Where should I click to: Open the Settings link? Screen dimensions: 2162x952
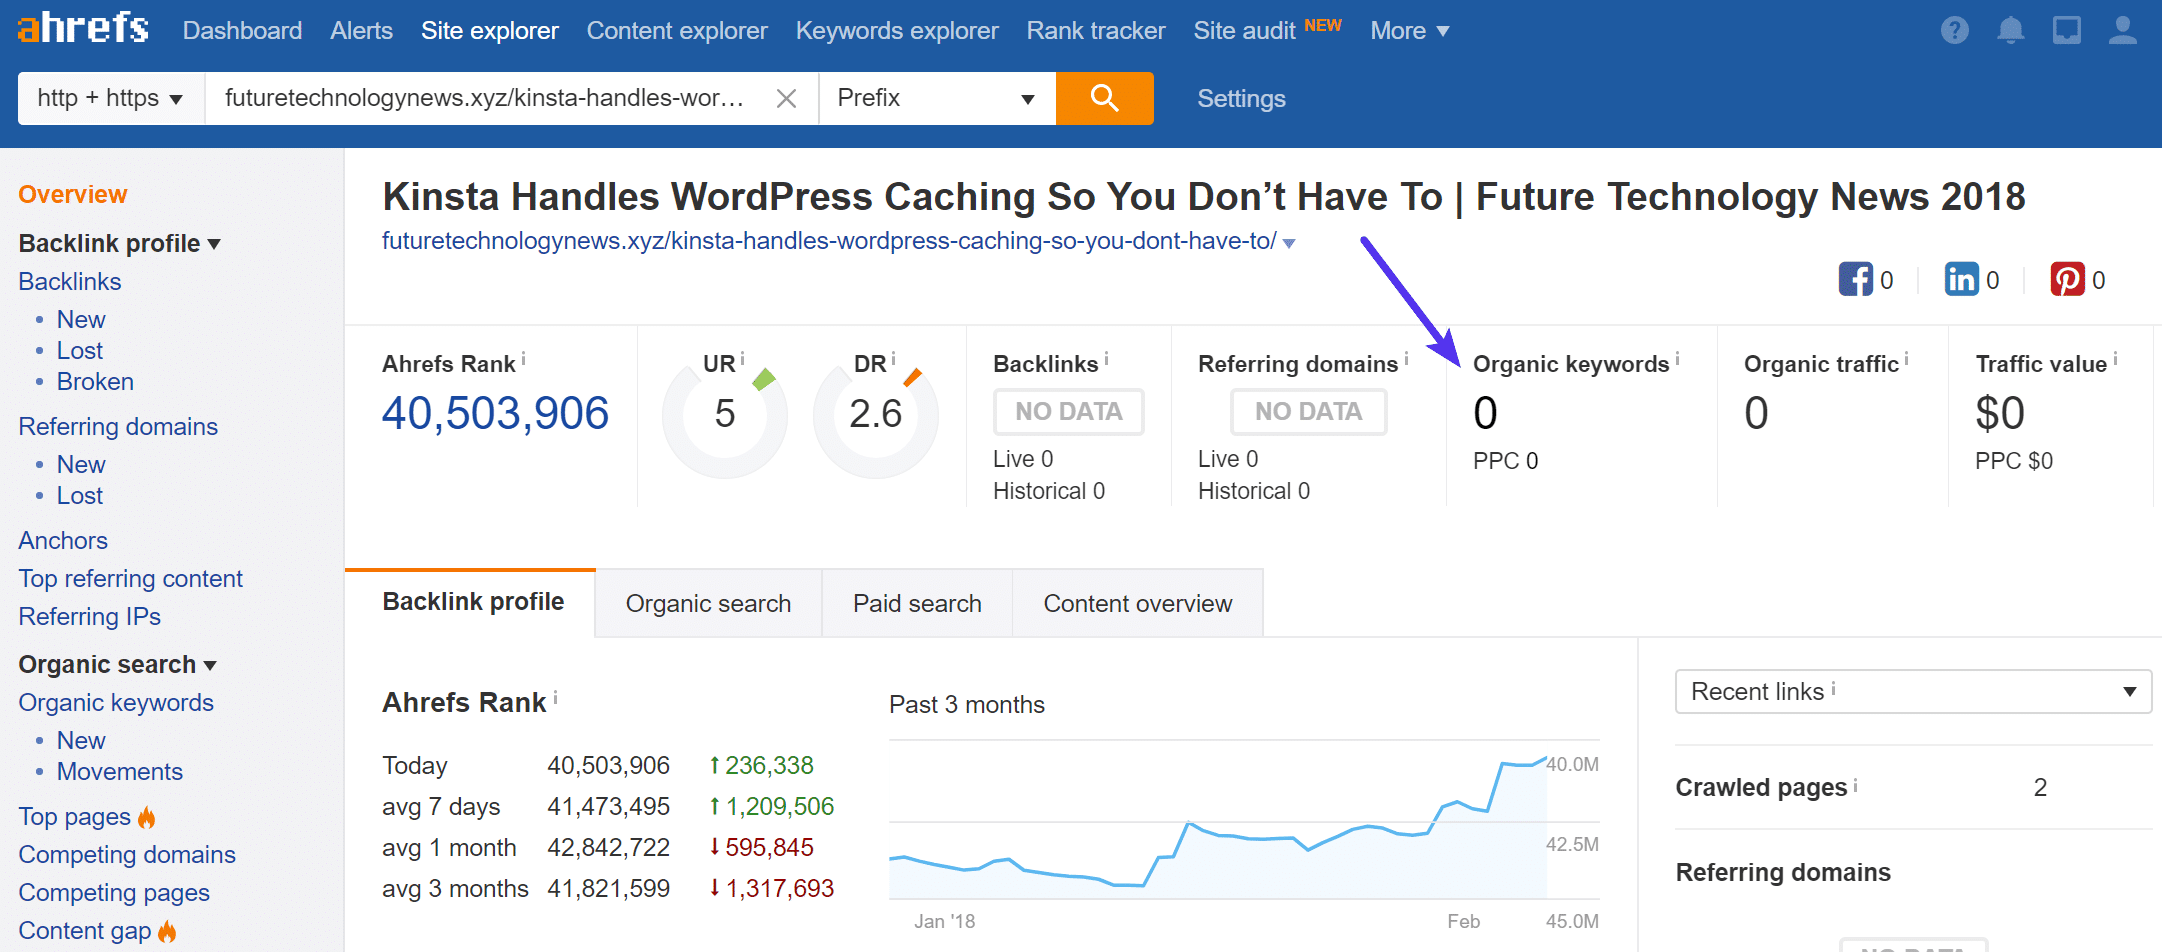pos(1241,98)
